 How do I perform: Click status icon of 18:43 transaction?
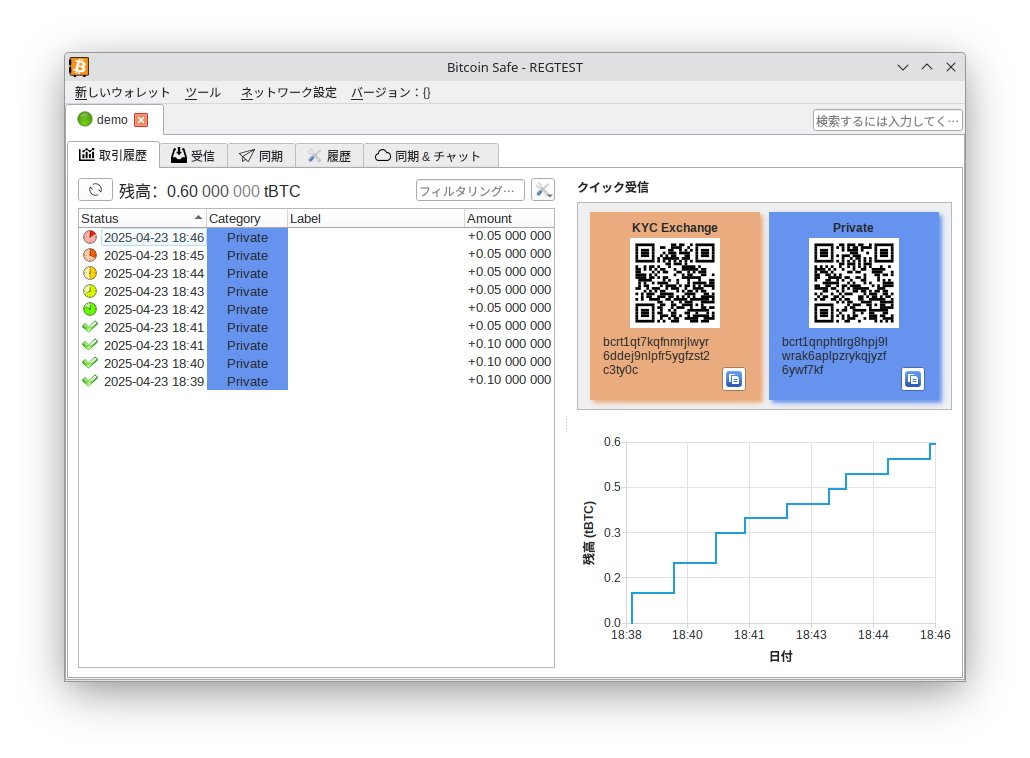[x=90, y=291]
